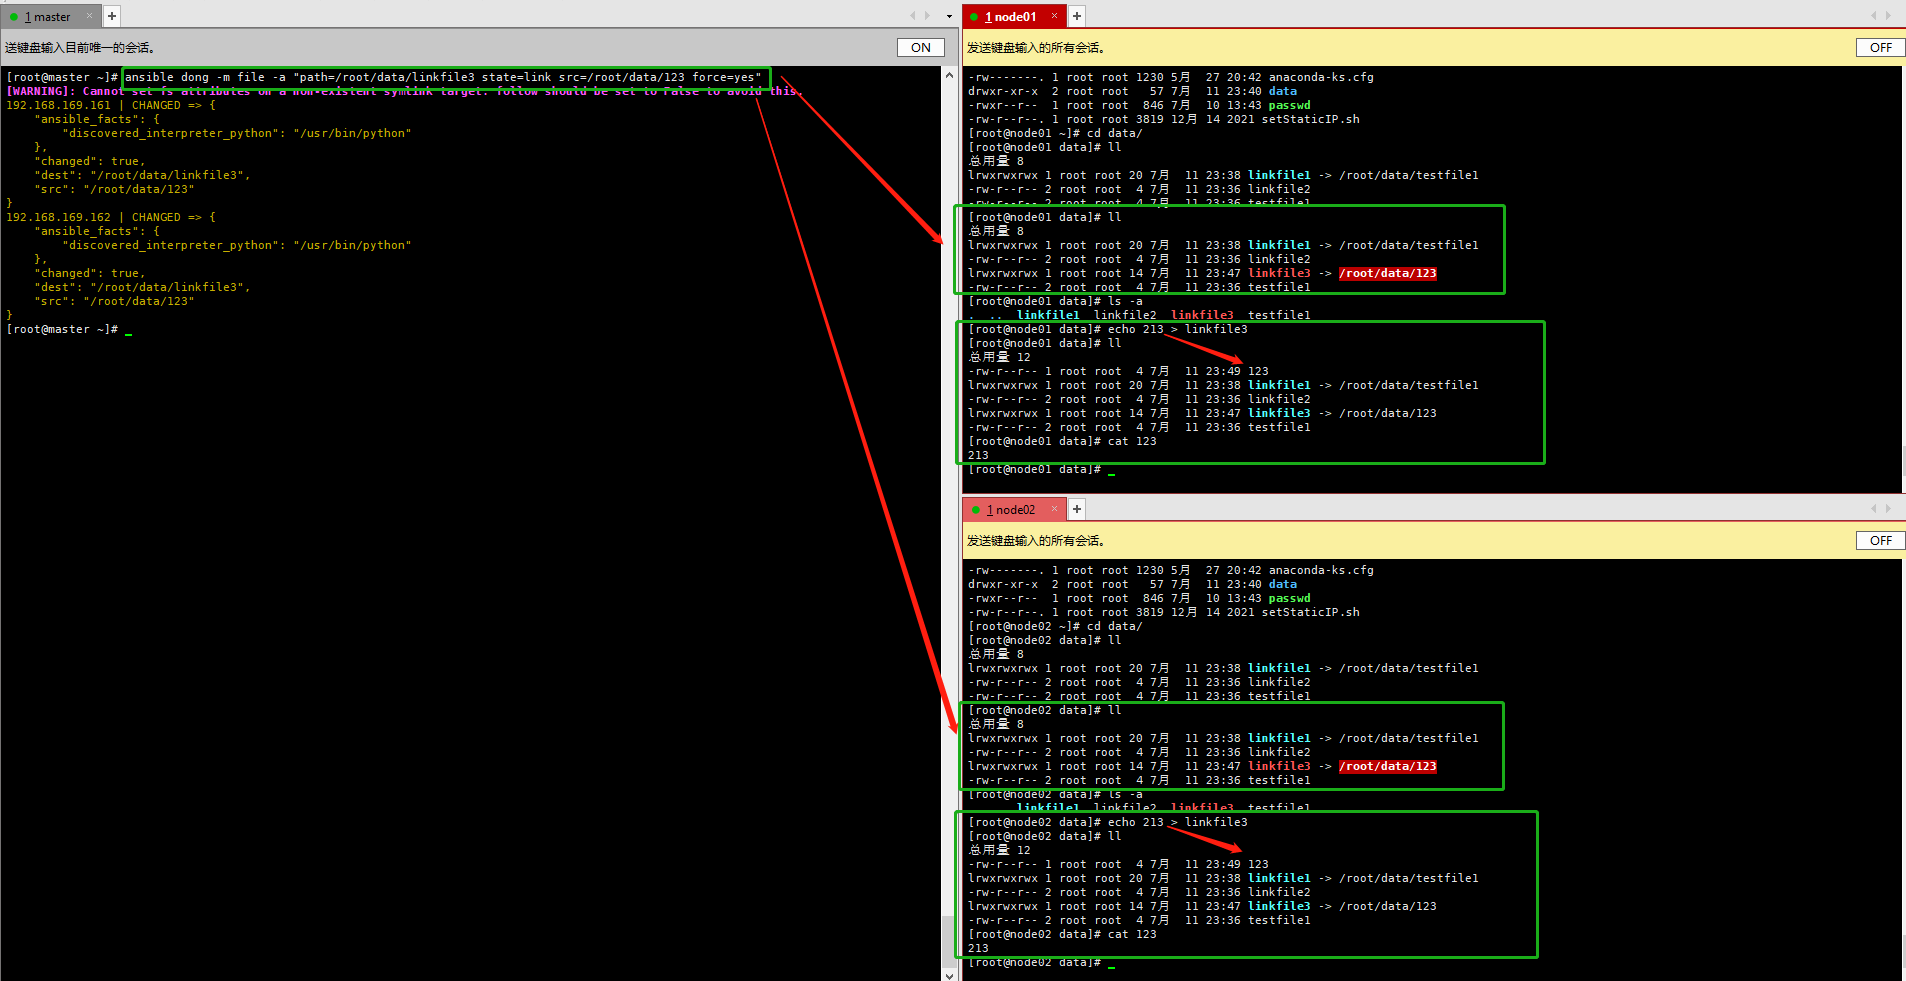Click setStaticIP.sh in node01 listing
Screen dimensions: 1906x981
(x=1310, y=119)
